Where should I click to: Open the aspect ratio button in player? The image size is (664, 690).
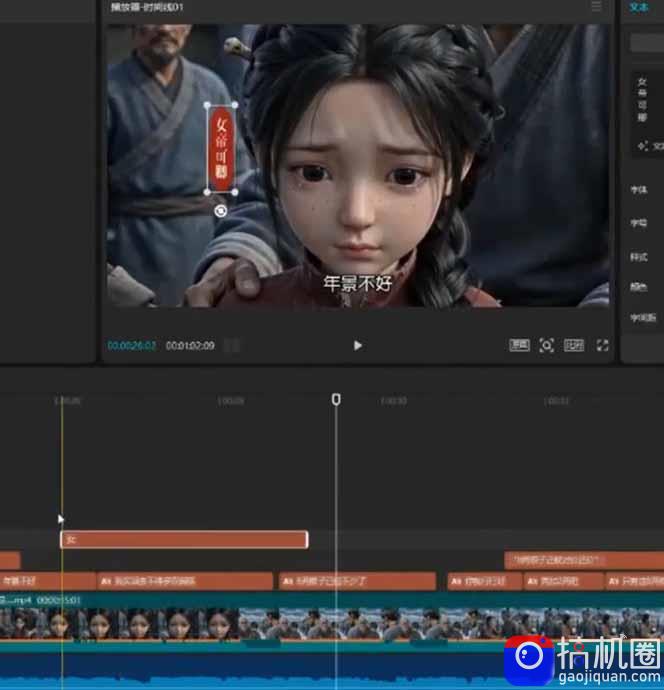[574, 345]
